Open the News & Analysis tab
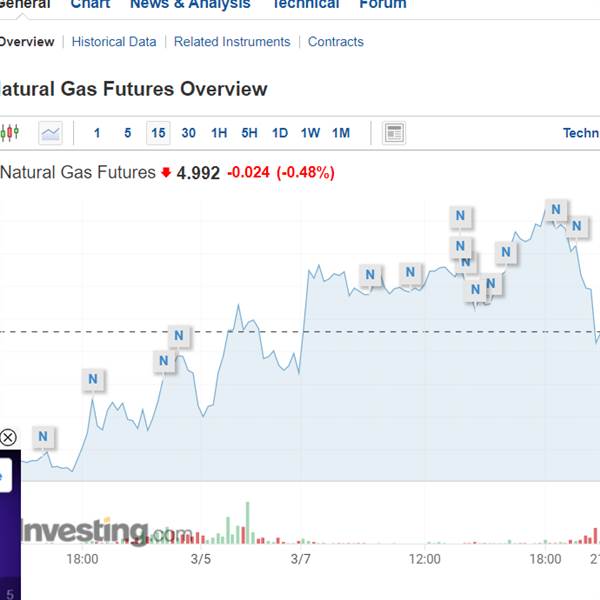 (190, 4)
